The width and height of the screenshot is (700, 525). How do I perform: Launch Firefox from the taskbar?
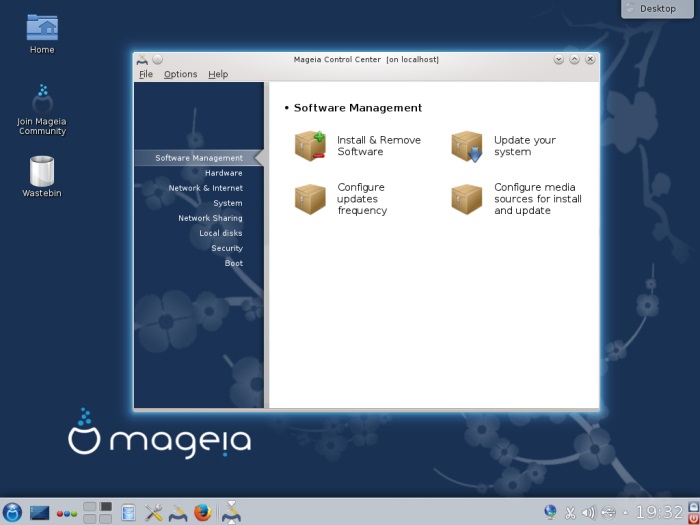202,512
